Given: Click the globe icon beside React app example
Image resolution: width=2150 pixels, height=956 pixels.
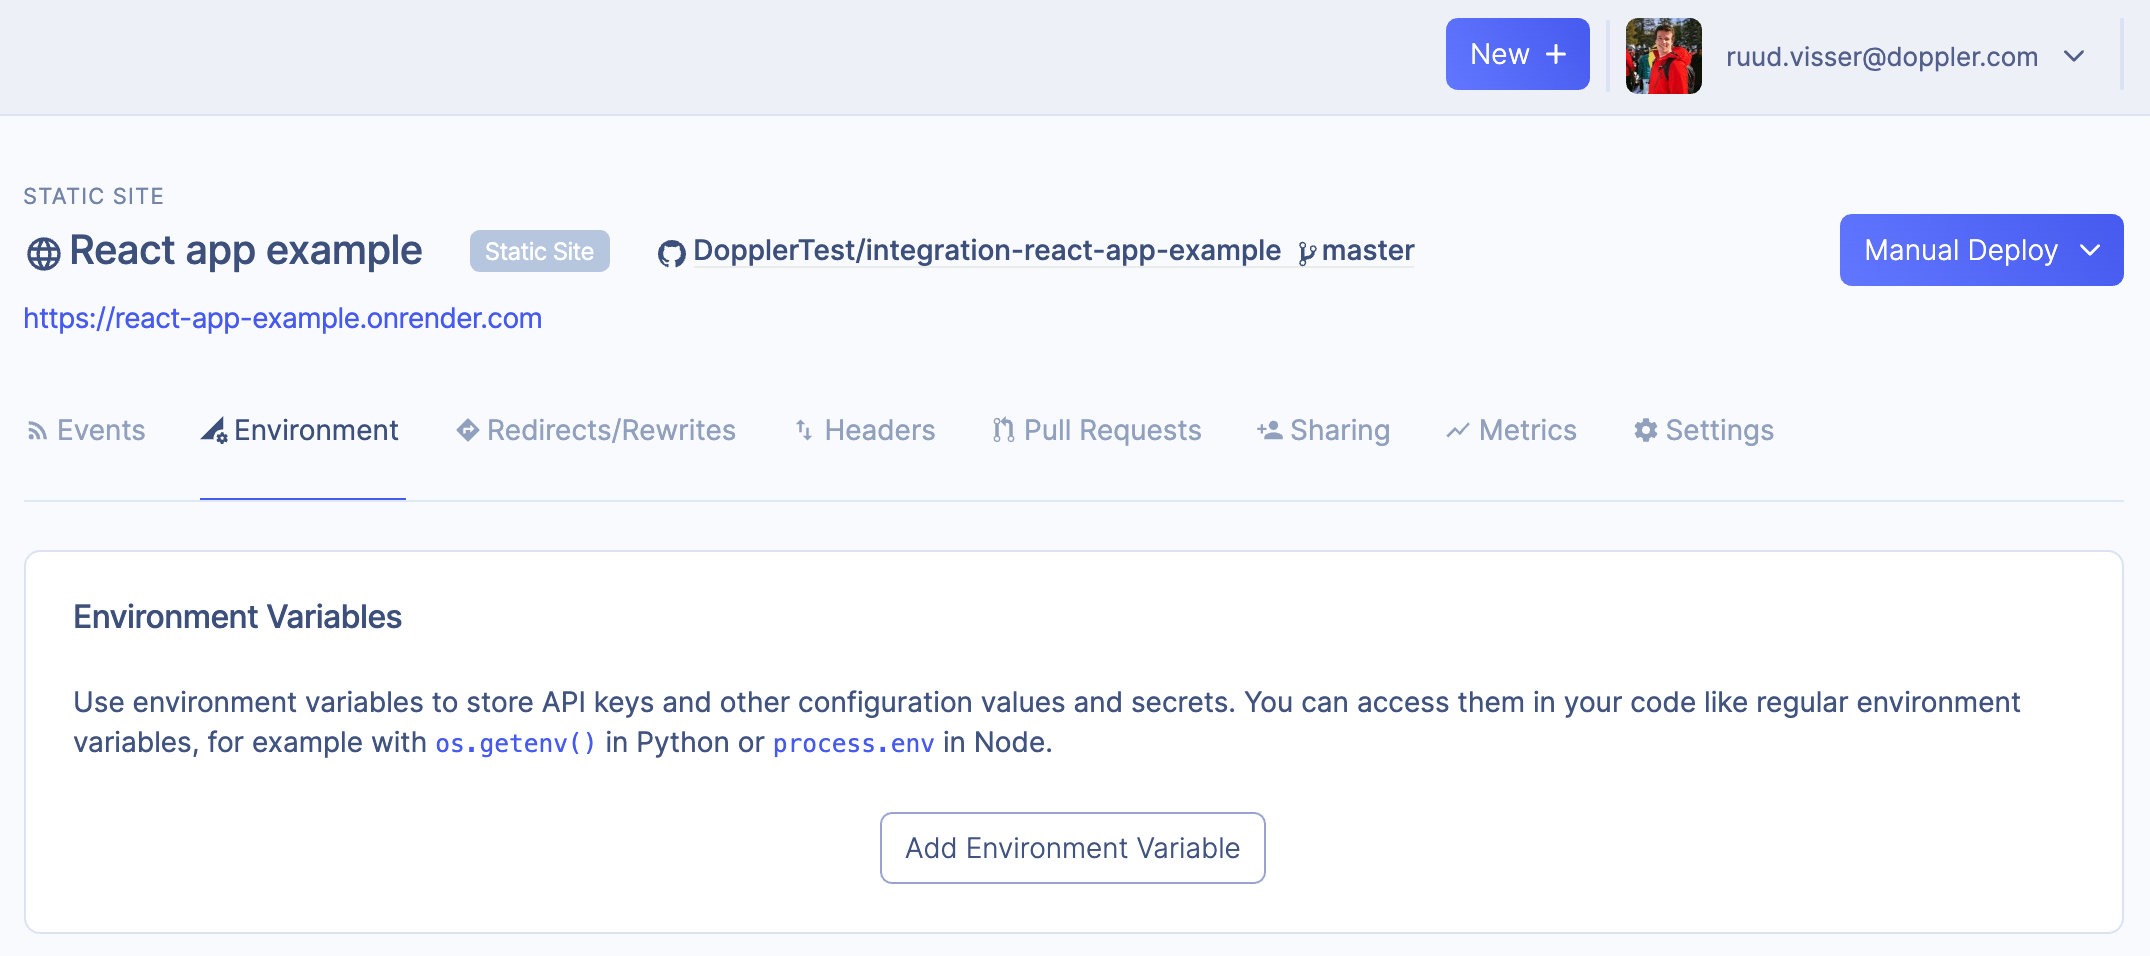Looking at the screenshot, I should click(x=43, y=253).
